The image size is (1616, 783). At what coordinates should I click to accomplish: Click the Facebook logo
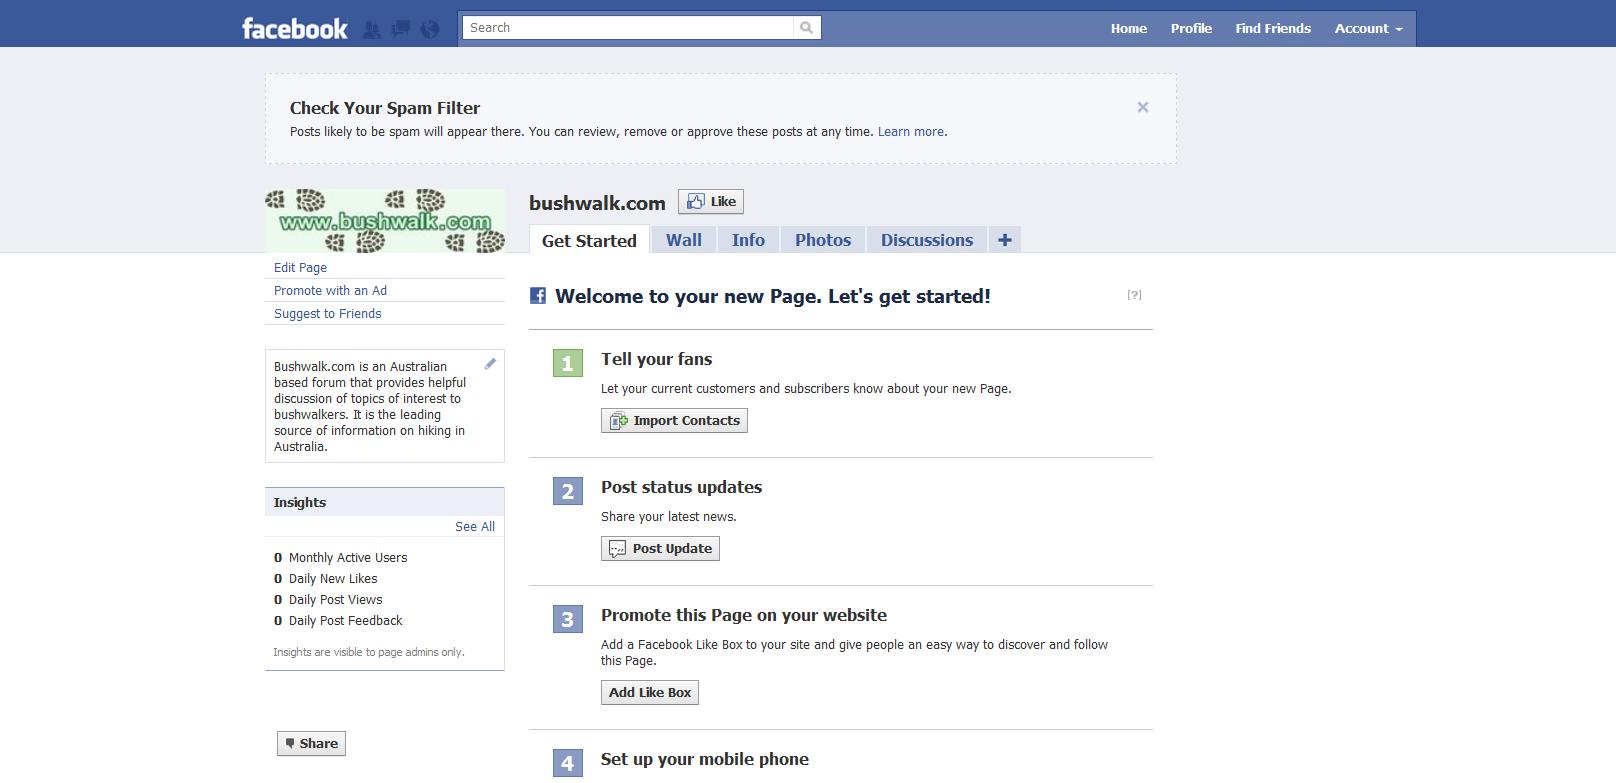[295, 28]
